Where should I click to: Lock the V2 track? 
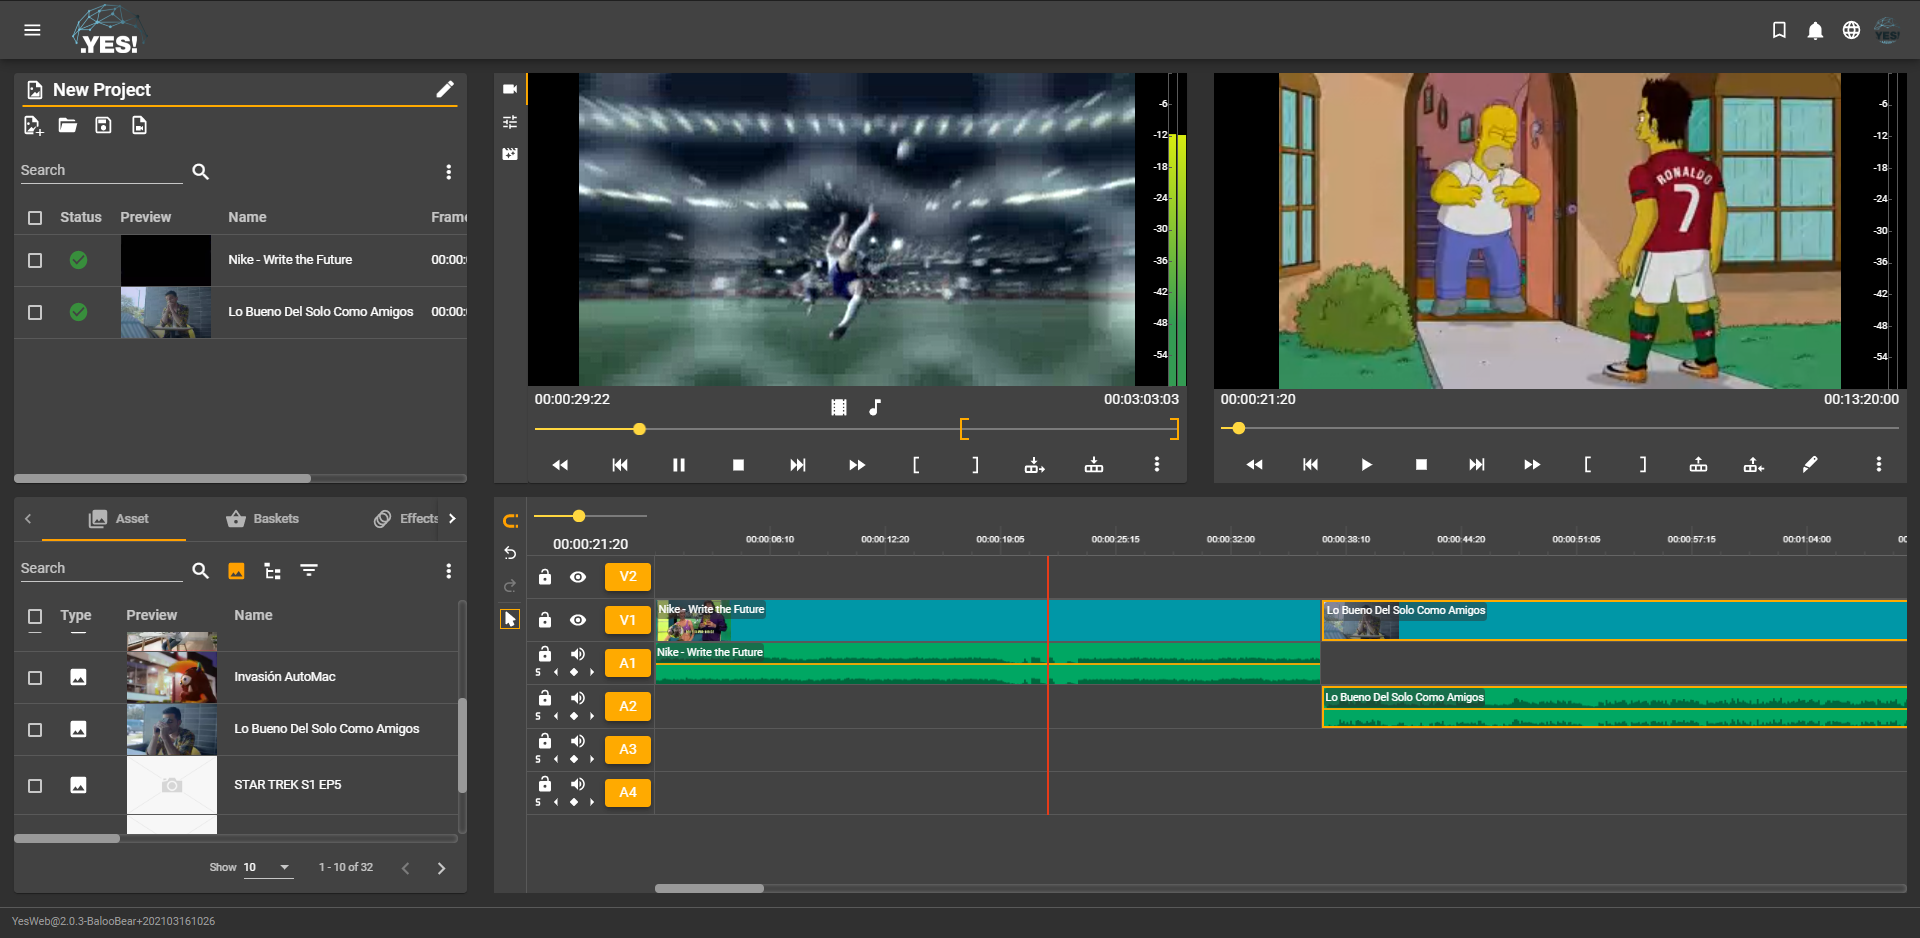coord(545,577)
